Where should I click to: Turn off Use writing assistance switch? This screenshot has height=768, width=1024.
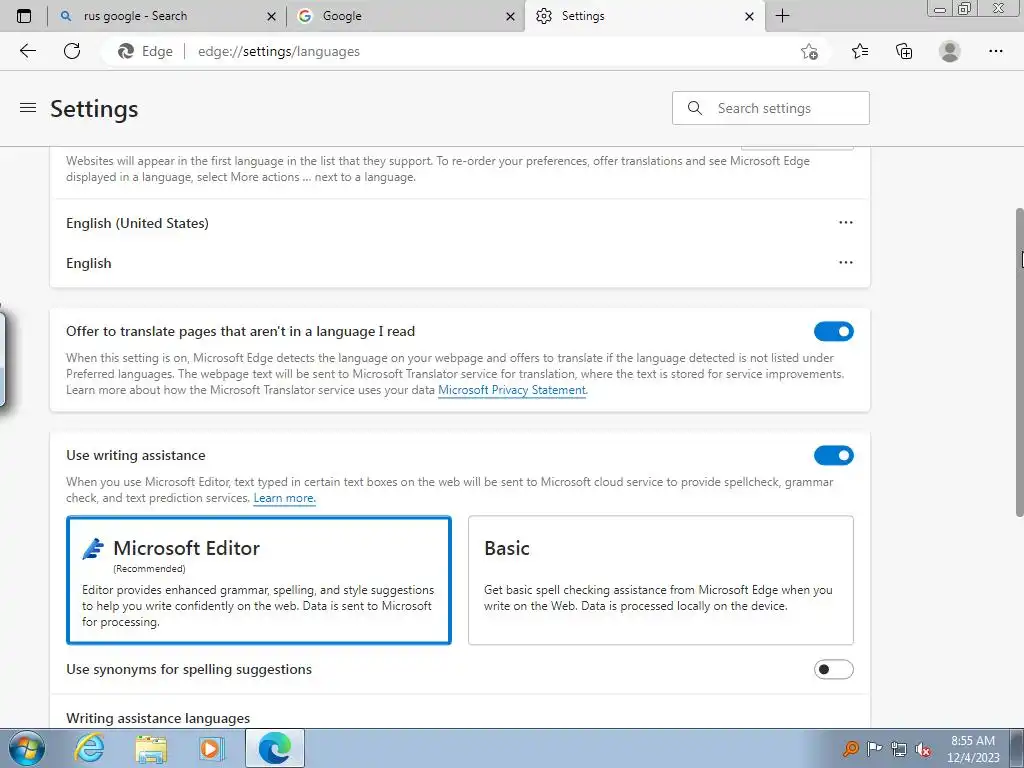[x=833, y=455]
